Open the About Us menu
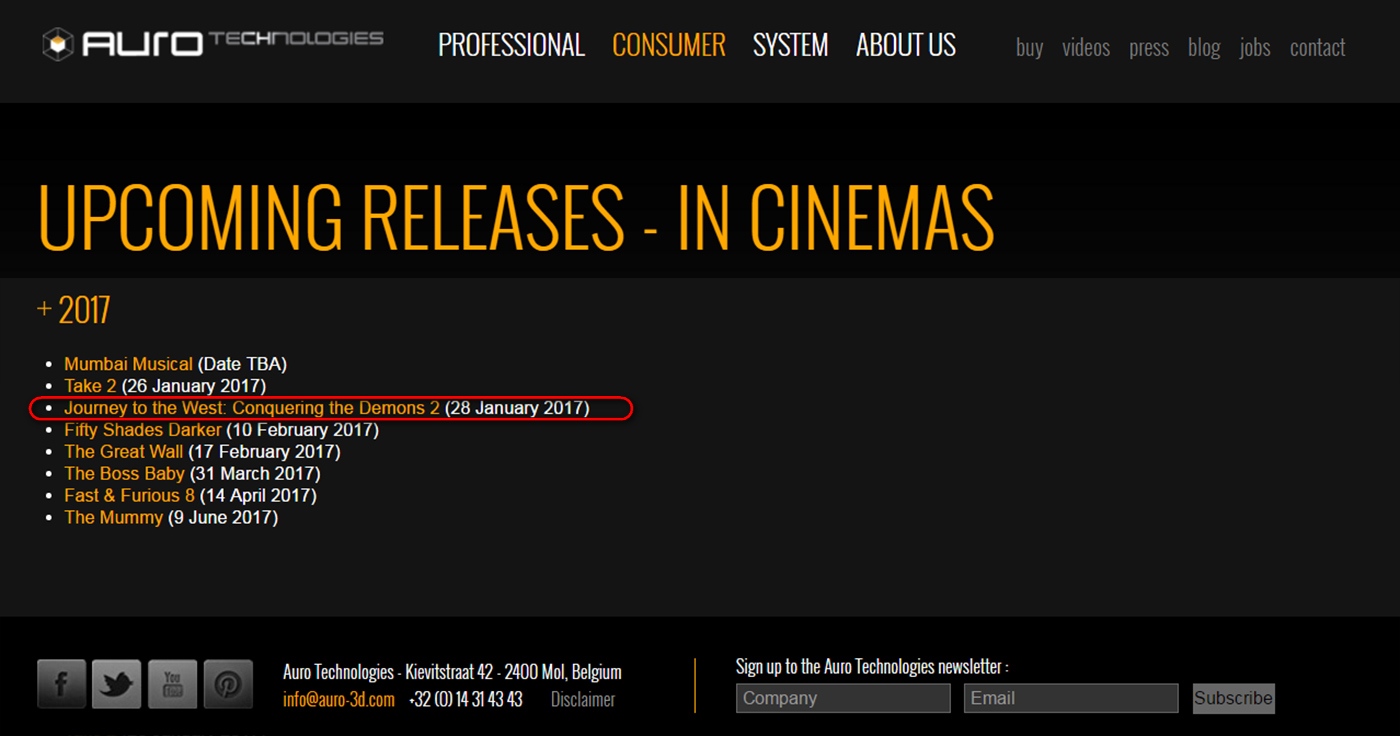 coord(905,45)
